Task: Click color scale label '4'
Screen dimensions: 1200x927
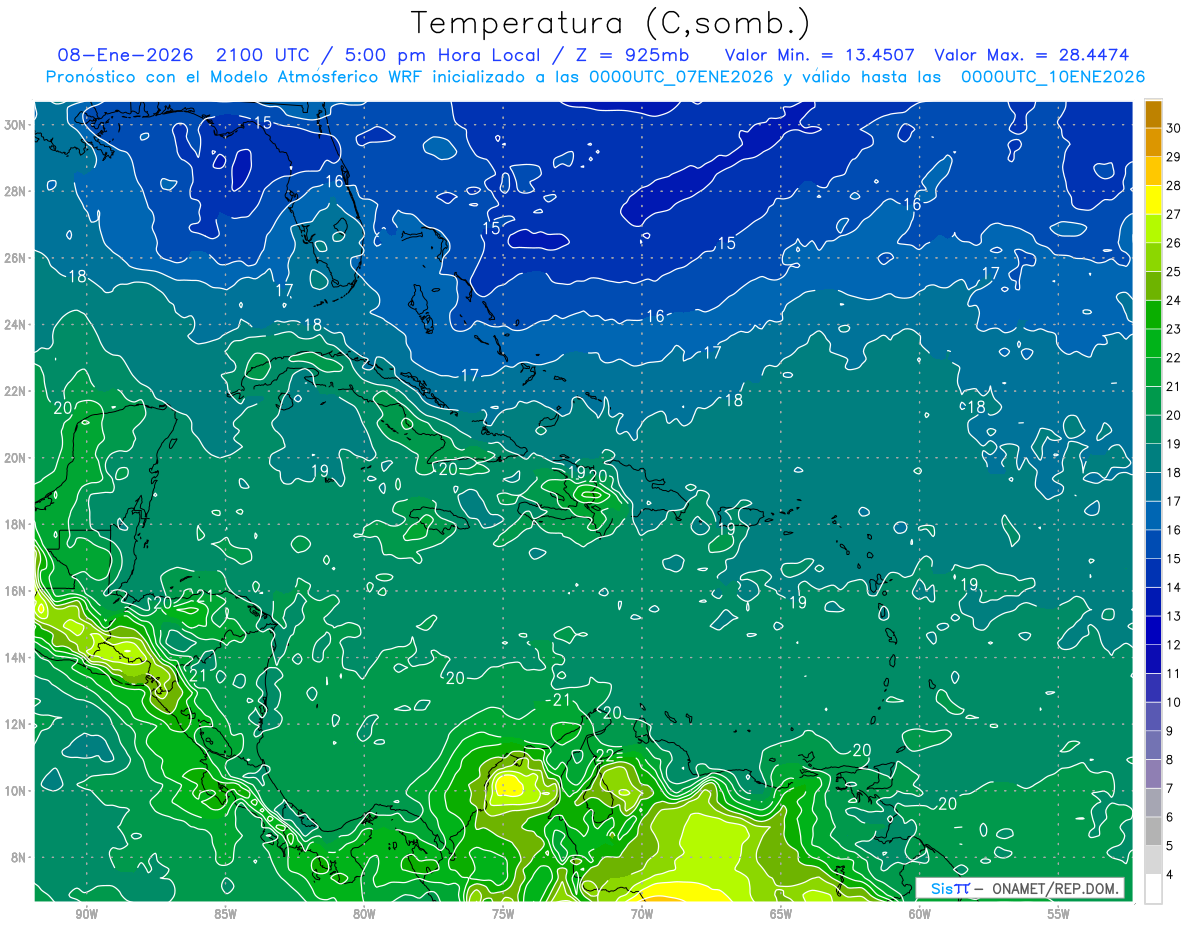Action: coord(1170,875)
